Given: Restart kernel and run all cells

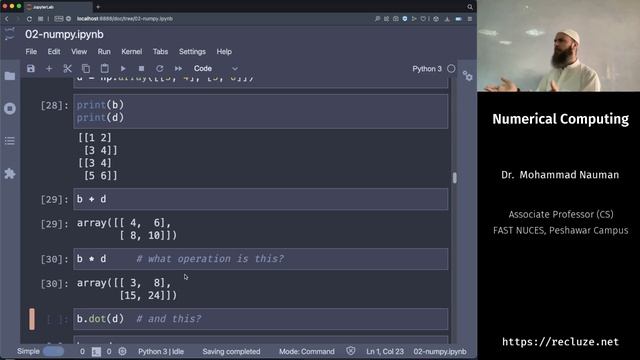Looking at the screenshot, I should 178,69.
